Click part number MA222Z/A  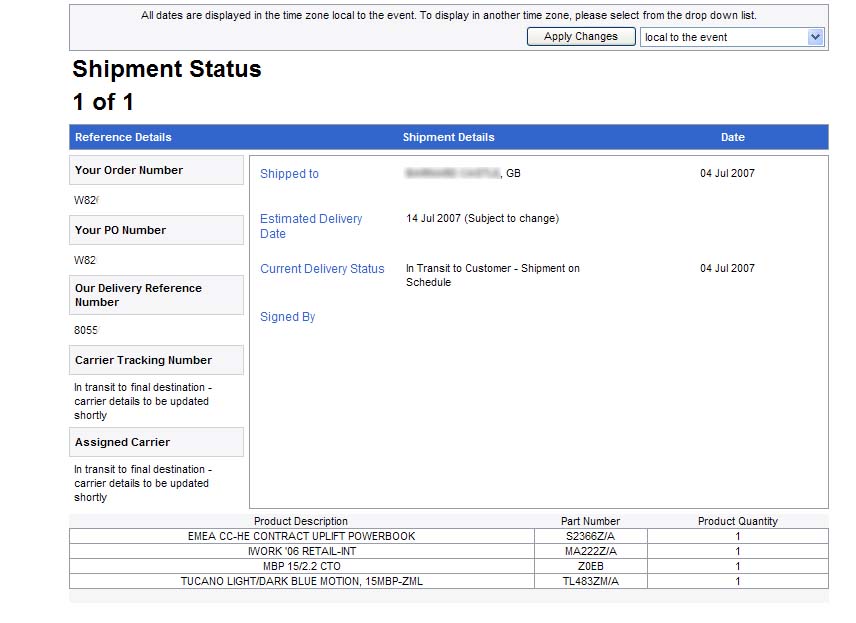pos(591,551)
